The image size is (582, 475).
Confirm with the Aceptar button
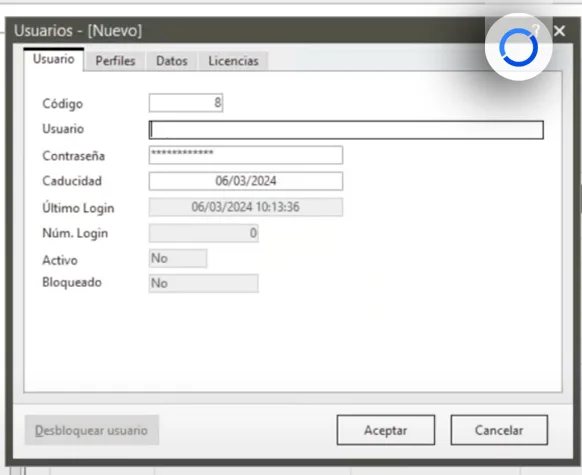click(386, 430)
